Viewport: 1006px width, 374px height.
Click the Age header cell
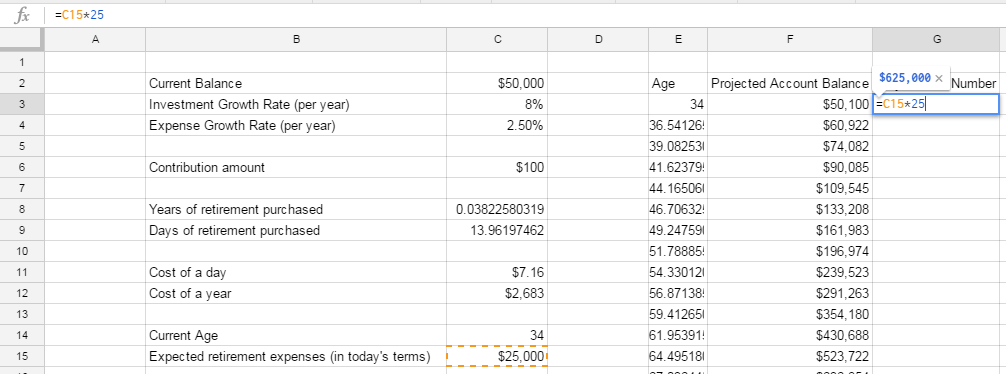[x=678, y=83]
